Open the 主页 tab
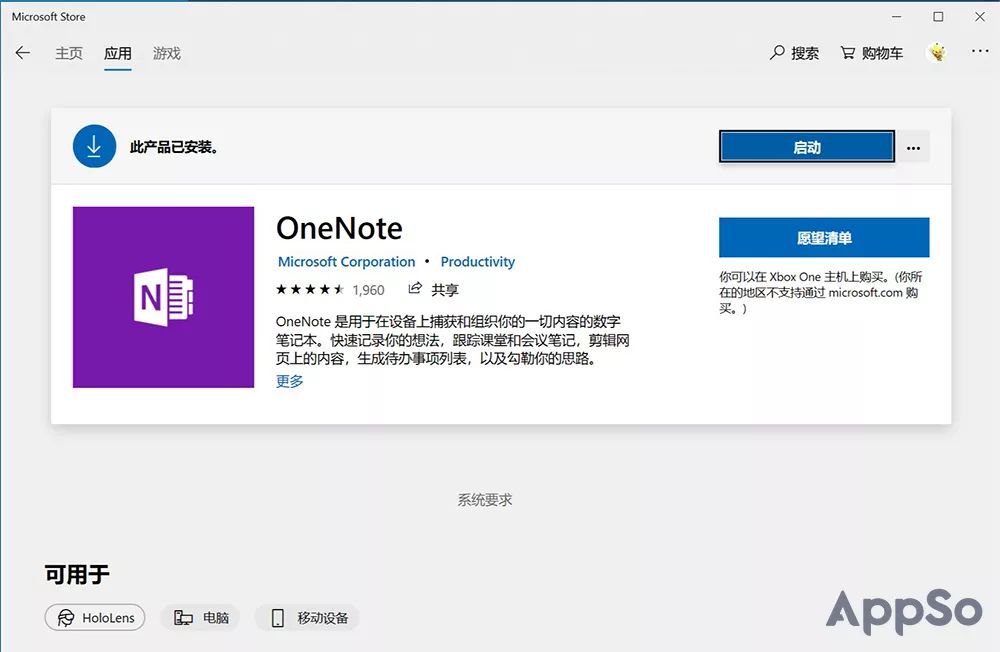This screenshot has height=652, width=1000. pyautogui.click(x=69, y=54)
